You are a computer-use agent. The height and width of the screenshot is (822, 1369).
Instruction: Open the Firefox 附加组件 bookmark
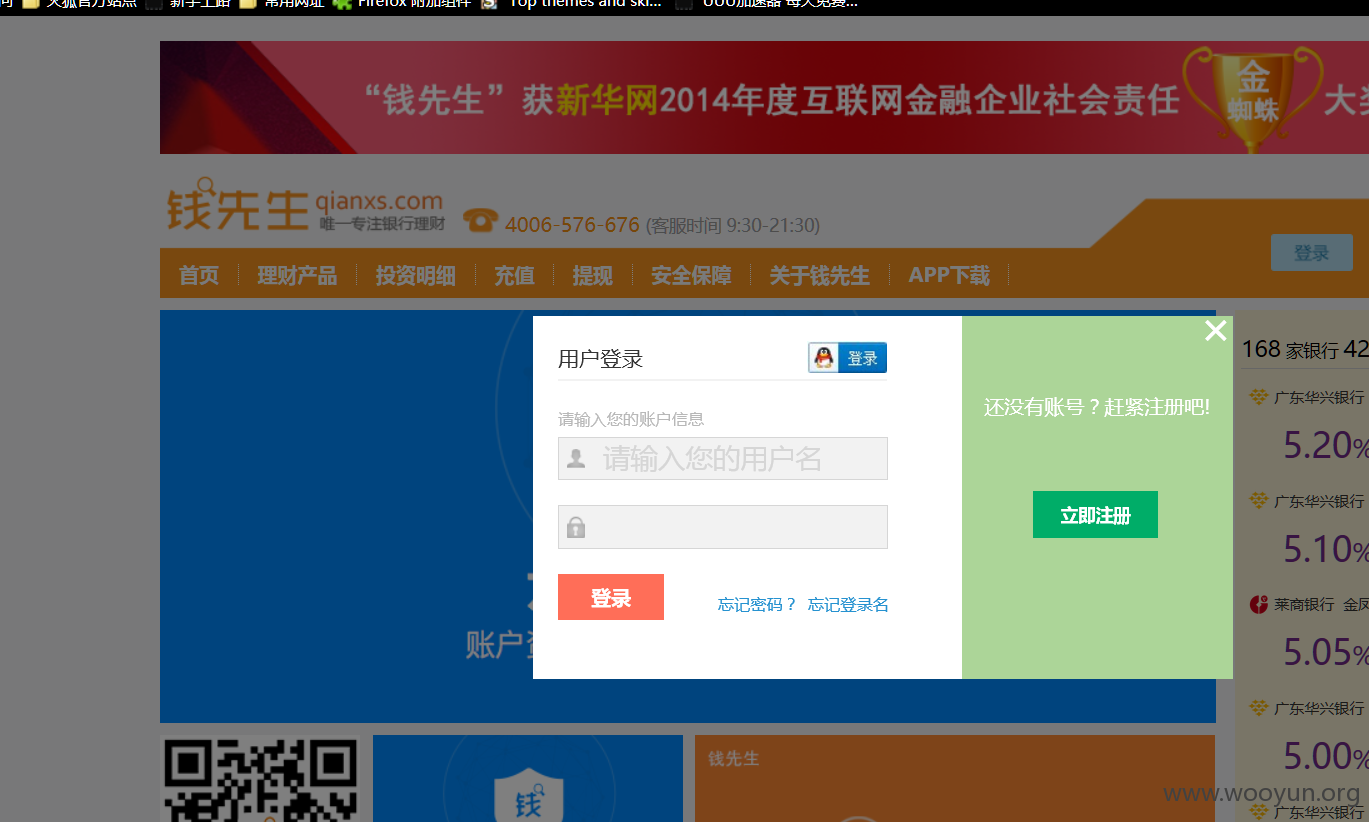(x=402, y=4)
